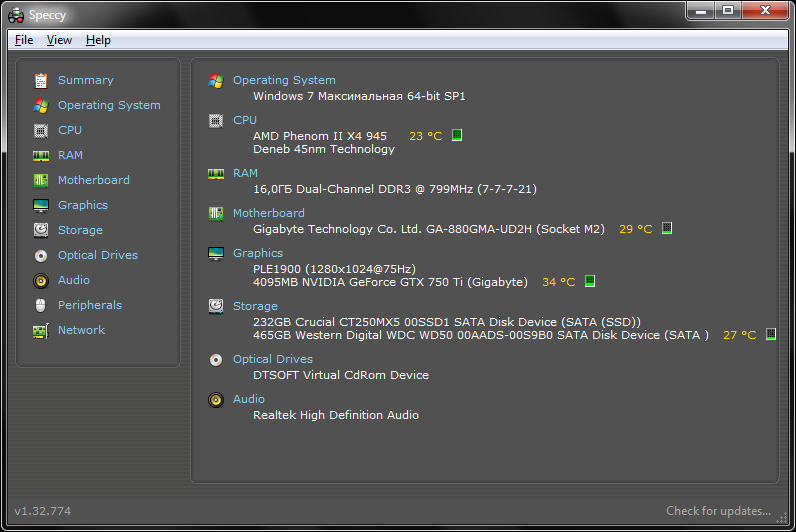
Task: Click the Network card icon in sidebar
Action: (41, 330)
